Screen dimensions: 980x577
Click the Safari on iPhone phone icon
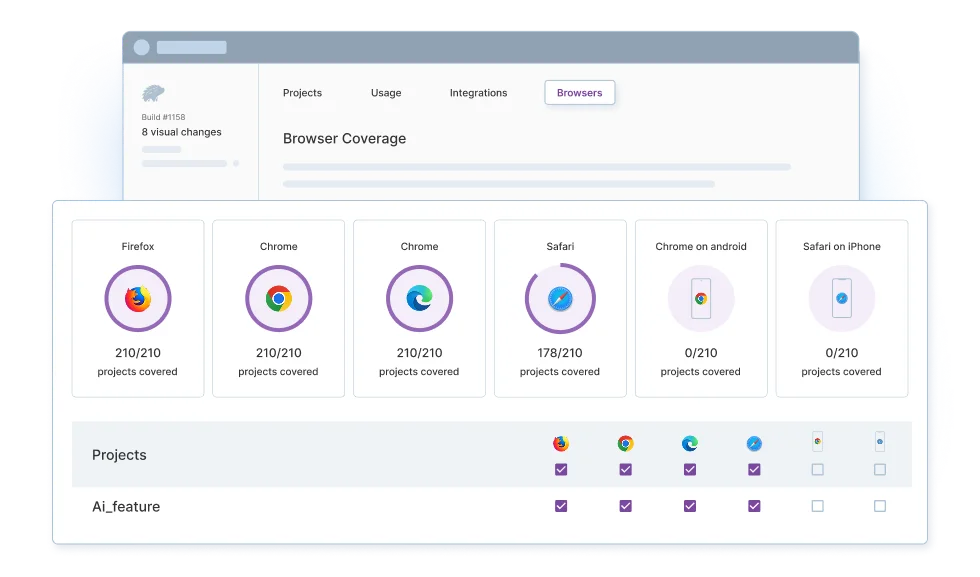coord(841,299)
